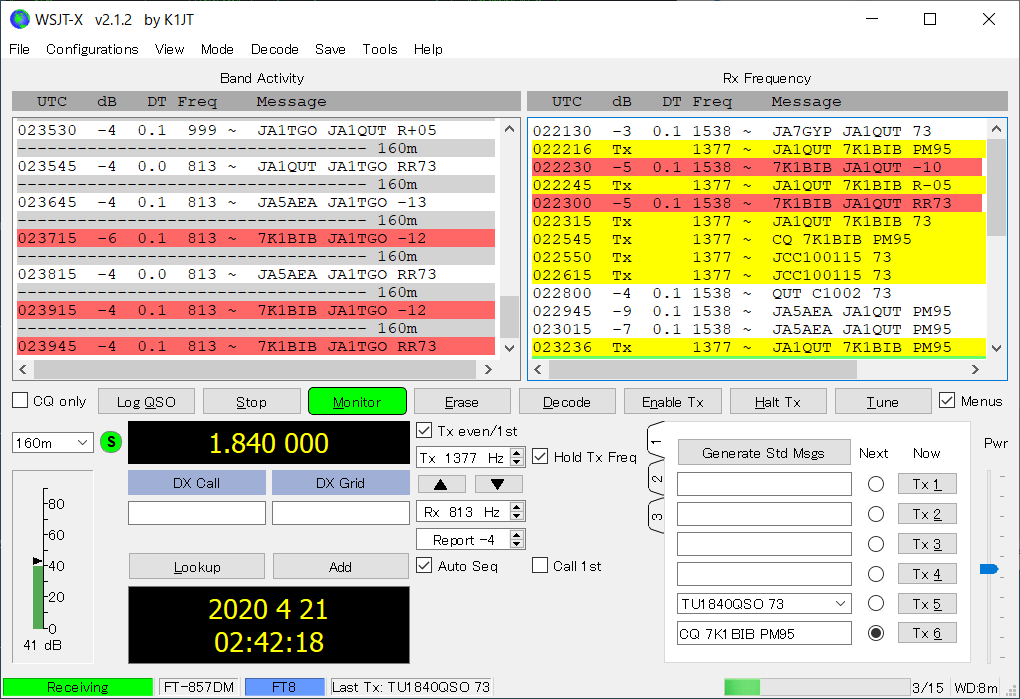Viewport: 1020px width, 699px height.
Task: Switch to message tab 2
Action: tap(657, 478)
